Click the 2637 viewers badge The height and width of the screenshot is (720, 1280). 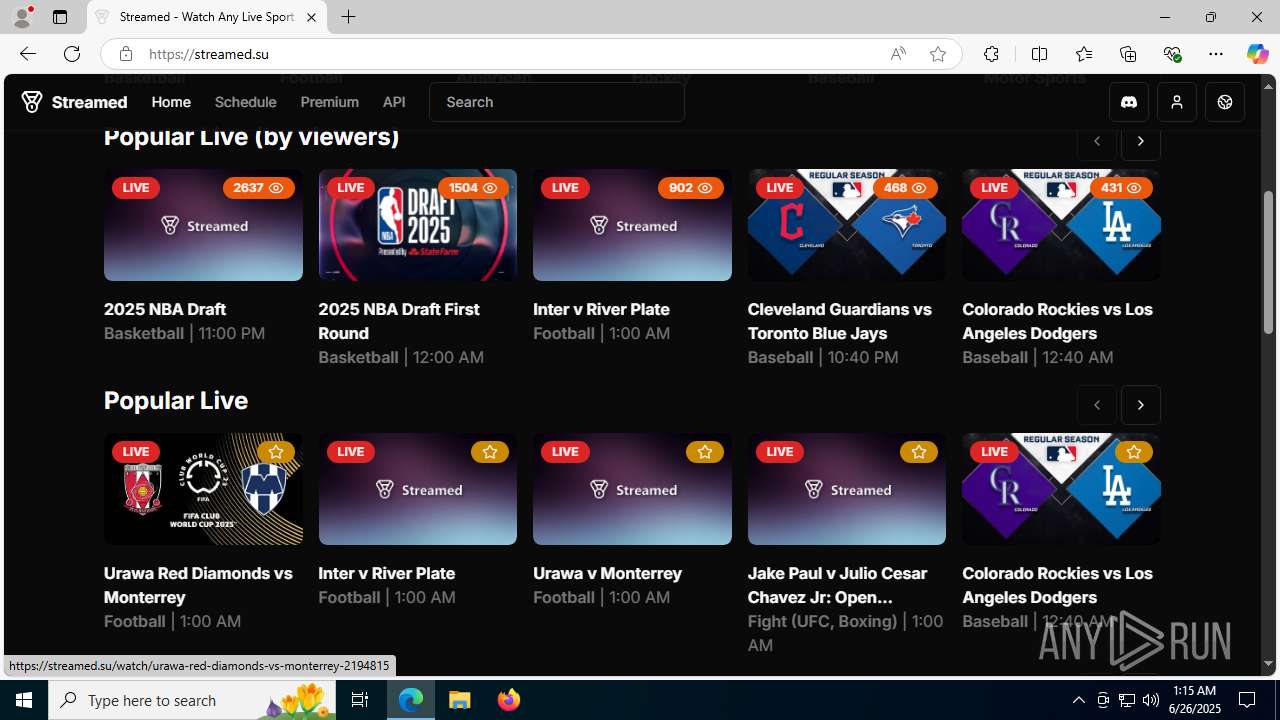pos(259,188)
